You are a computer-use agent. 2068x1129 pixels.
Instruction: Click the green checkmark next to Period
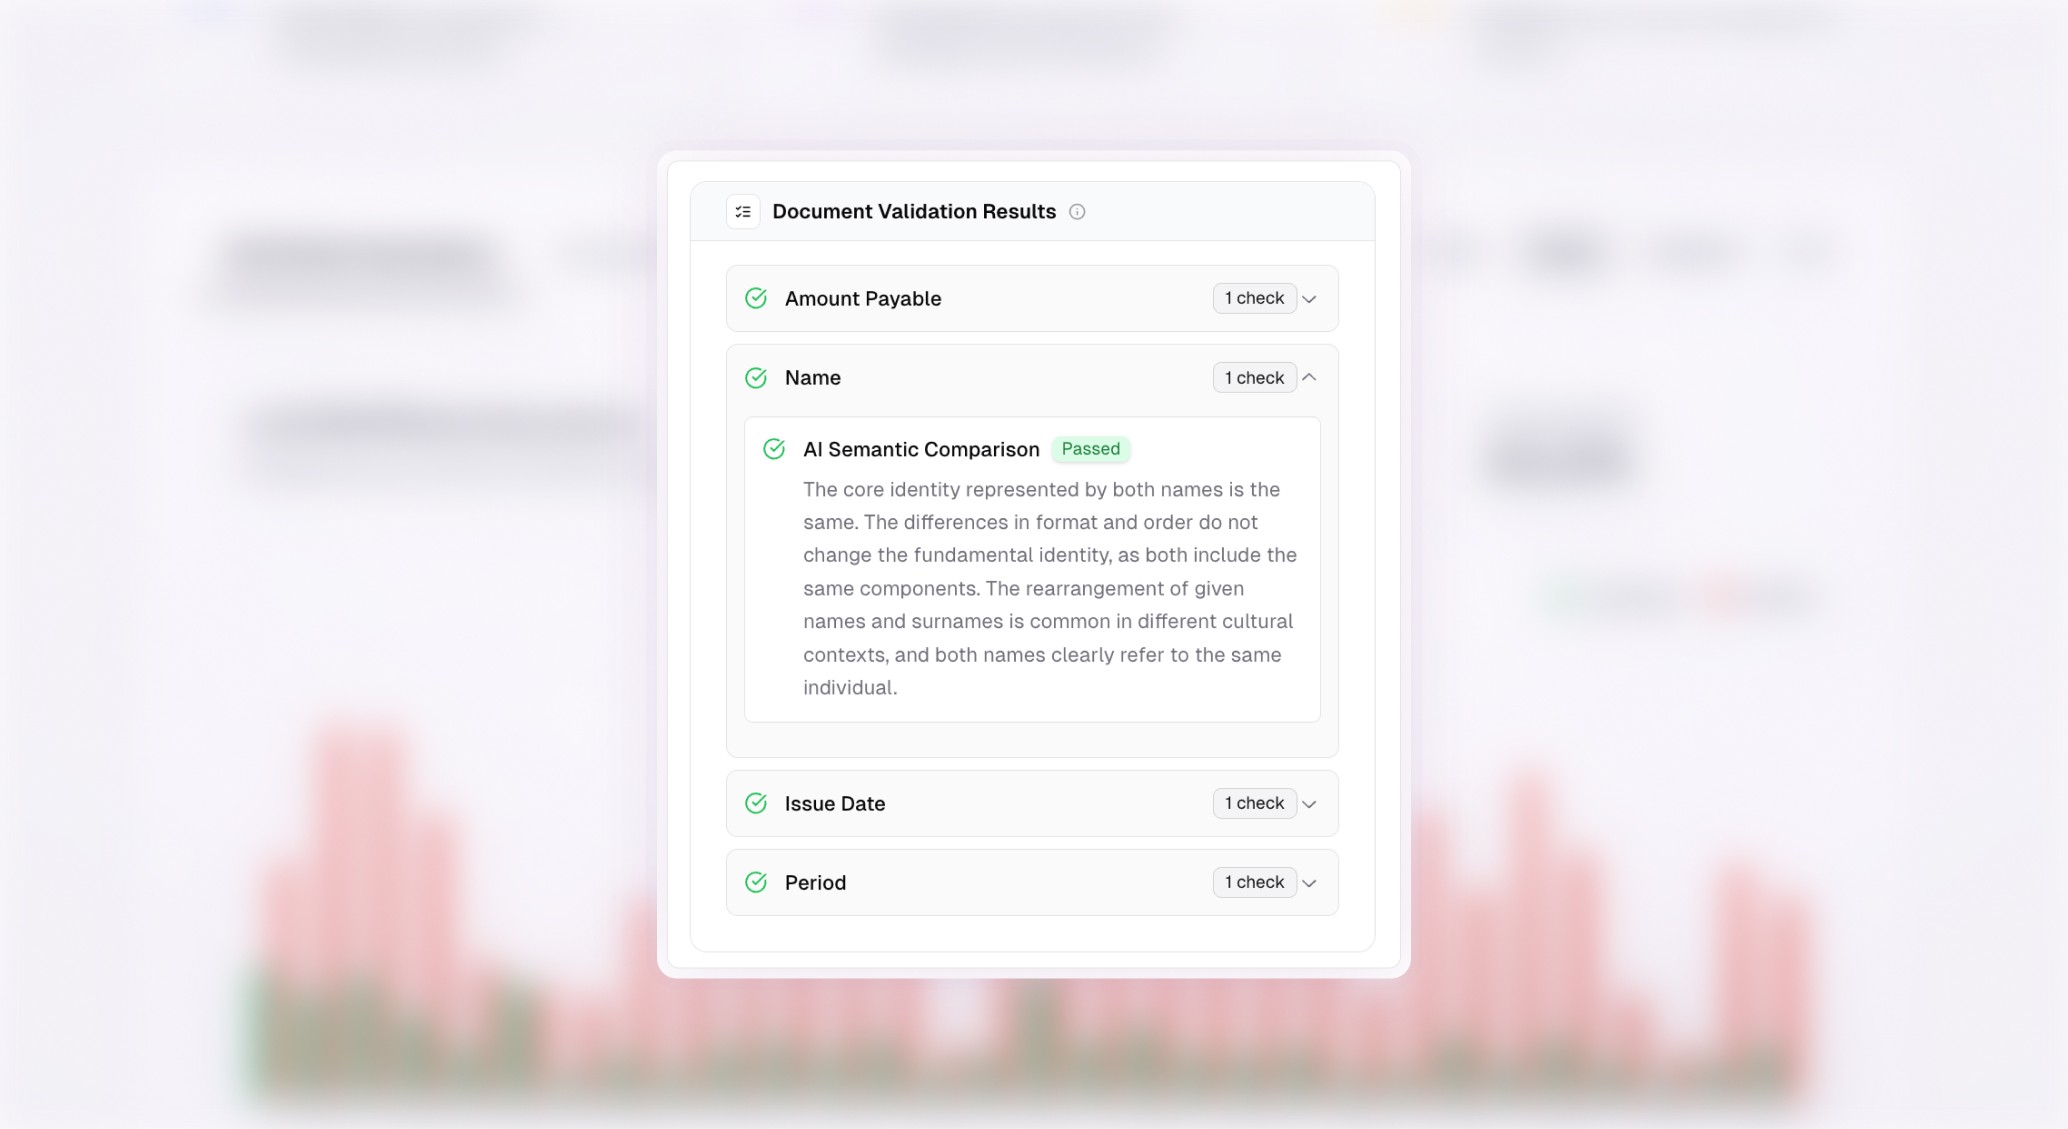pos(756,882)
